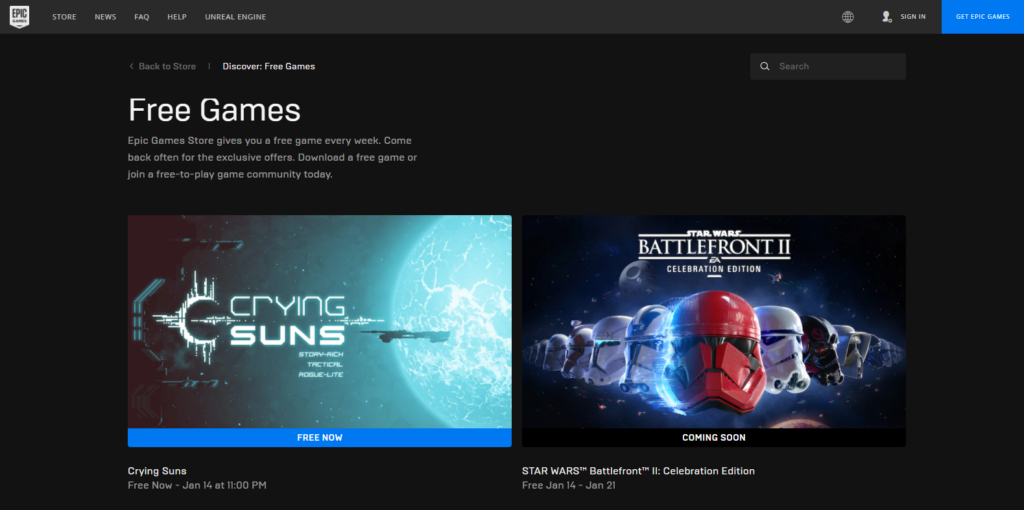
Task: Open the Crying Suns game artwork
Action: pos(319,321)
